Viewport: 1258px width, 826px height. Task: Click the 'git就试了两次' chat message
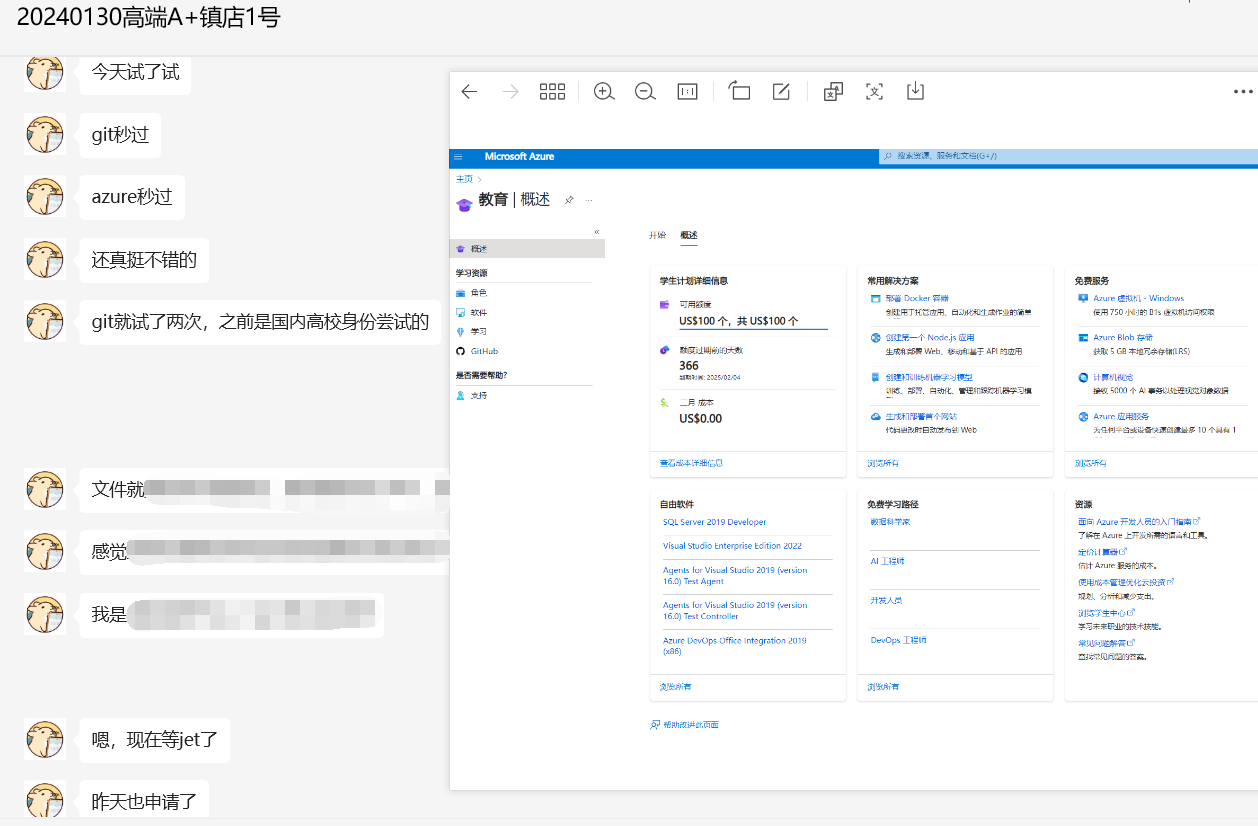(x=260, y=322)
